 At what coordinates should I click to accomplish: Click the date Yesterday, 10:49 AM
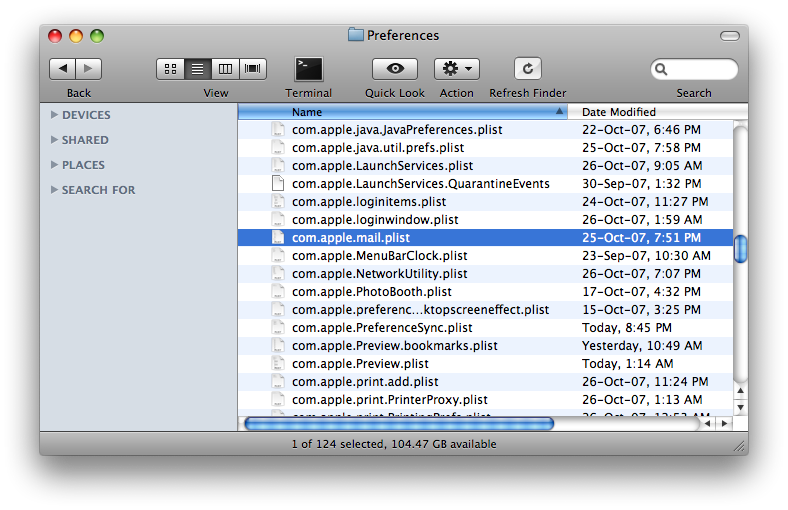tap(642, 346)
